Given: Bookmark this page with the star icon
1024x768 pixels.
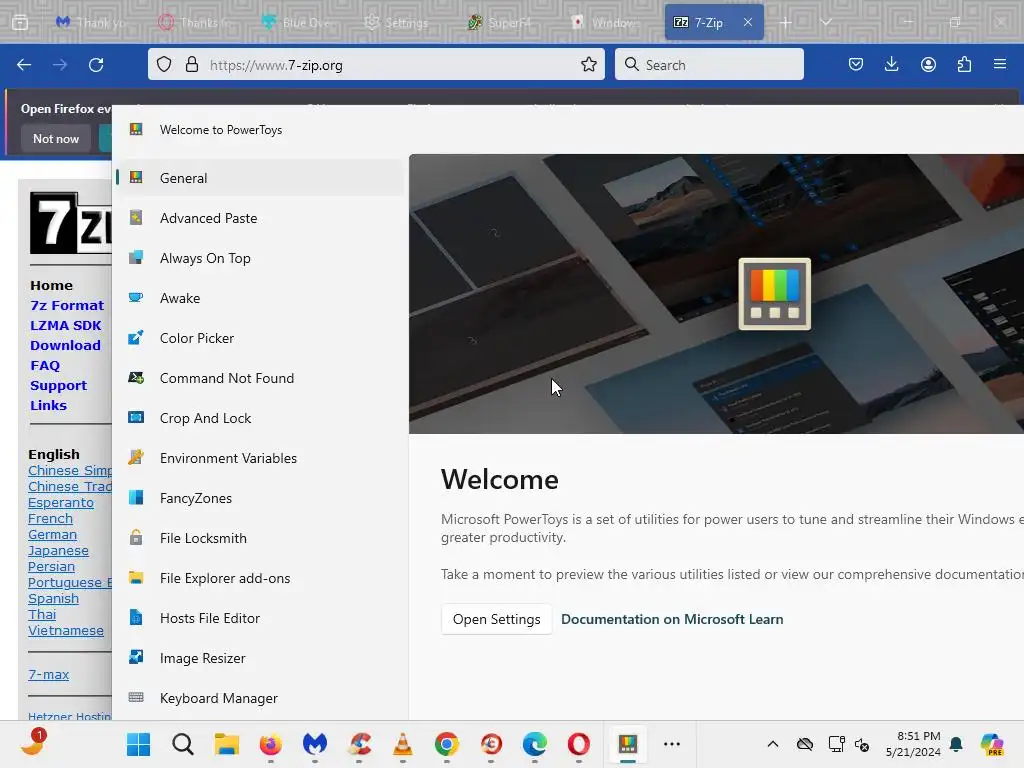Looking at the screenshot, I should [x=588, y=65].
